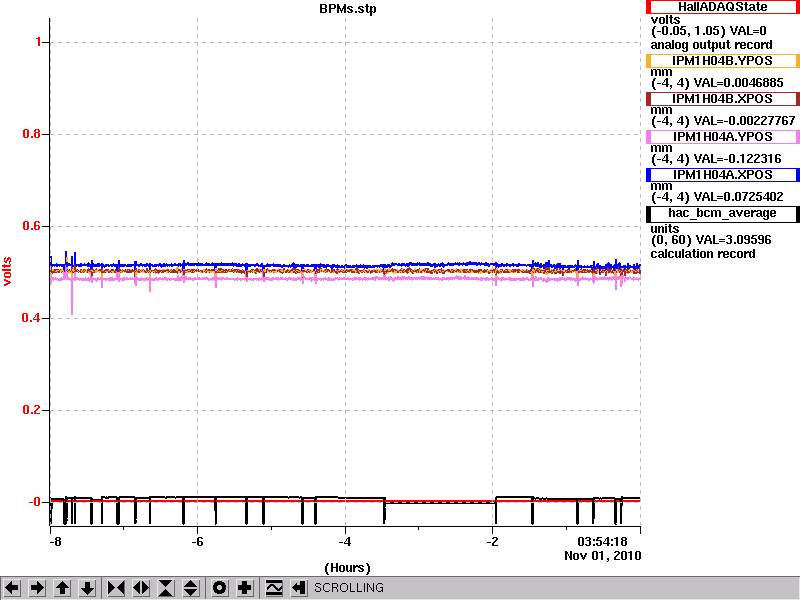This screenshot has height=600, width=800.
Task: Click the curve graph mode toolbar icon
Action: [x=274, y=588]
